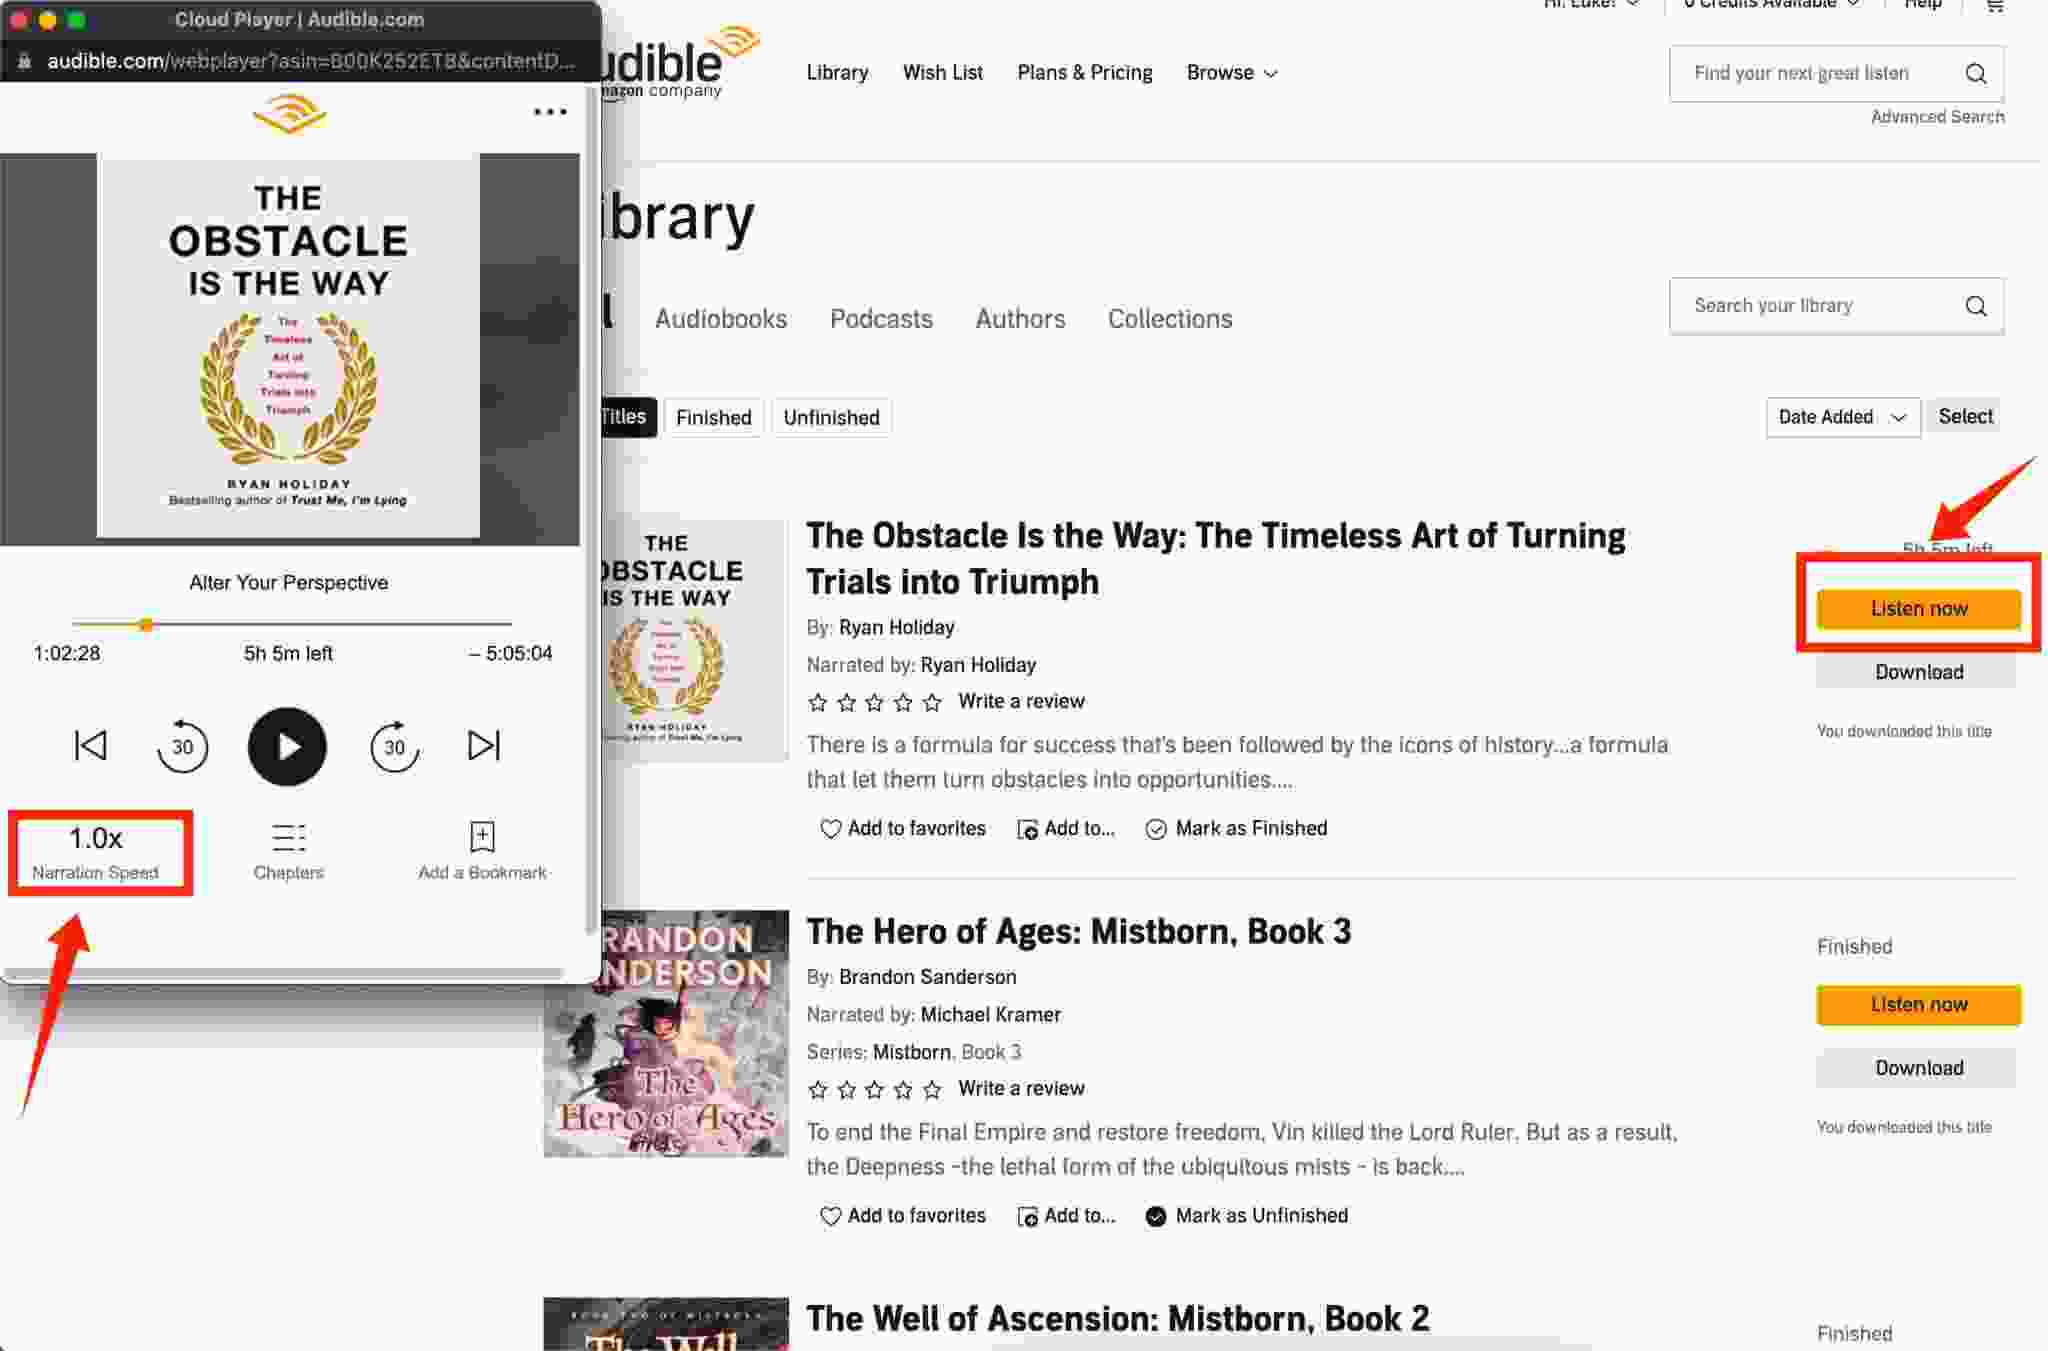Rewind 30 seconds in Cloud Player

(182, 746)
